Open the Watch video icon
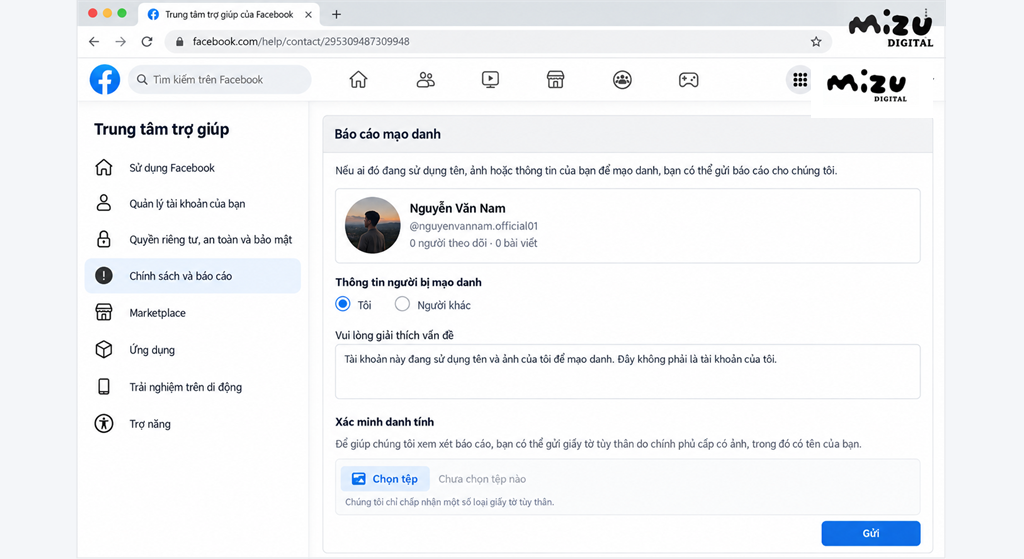 pos(490,80)
